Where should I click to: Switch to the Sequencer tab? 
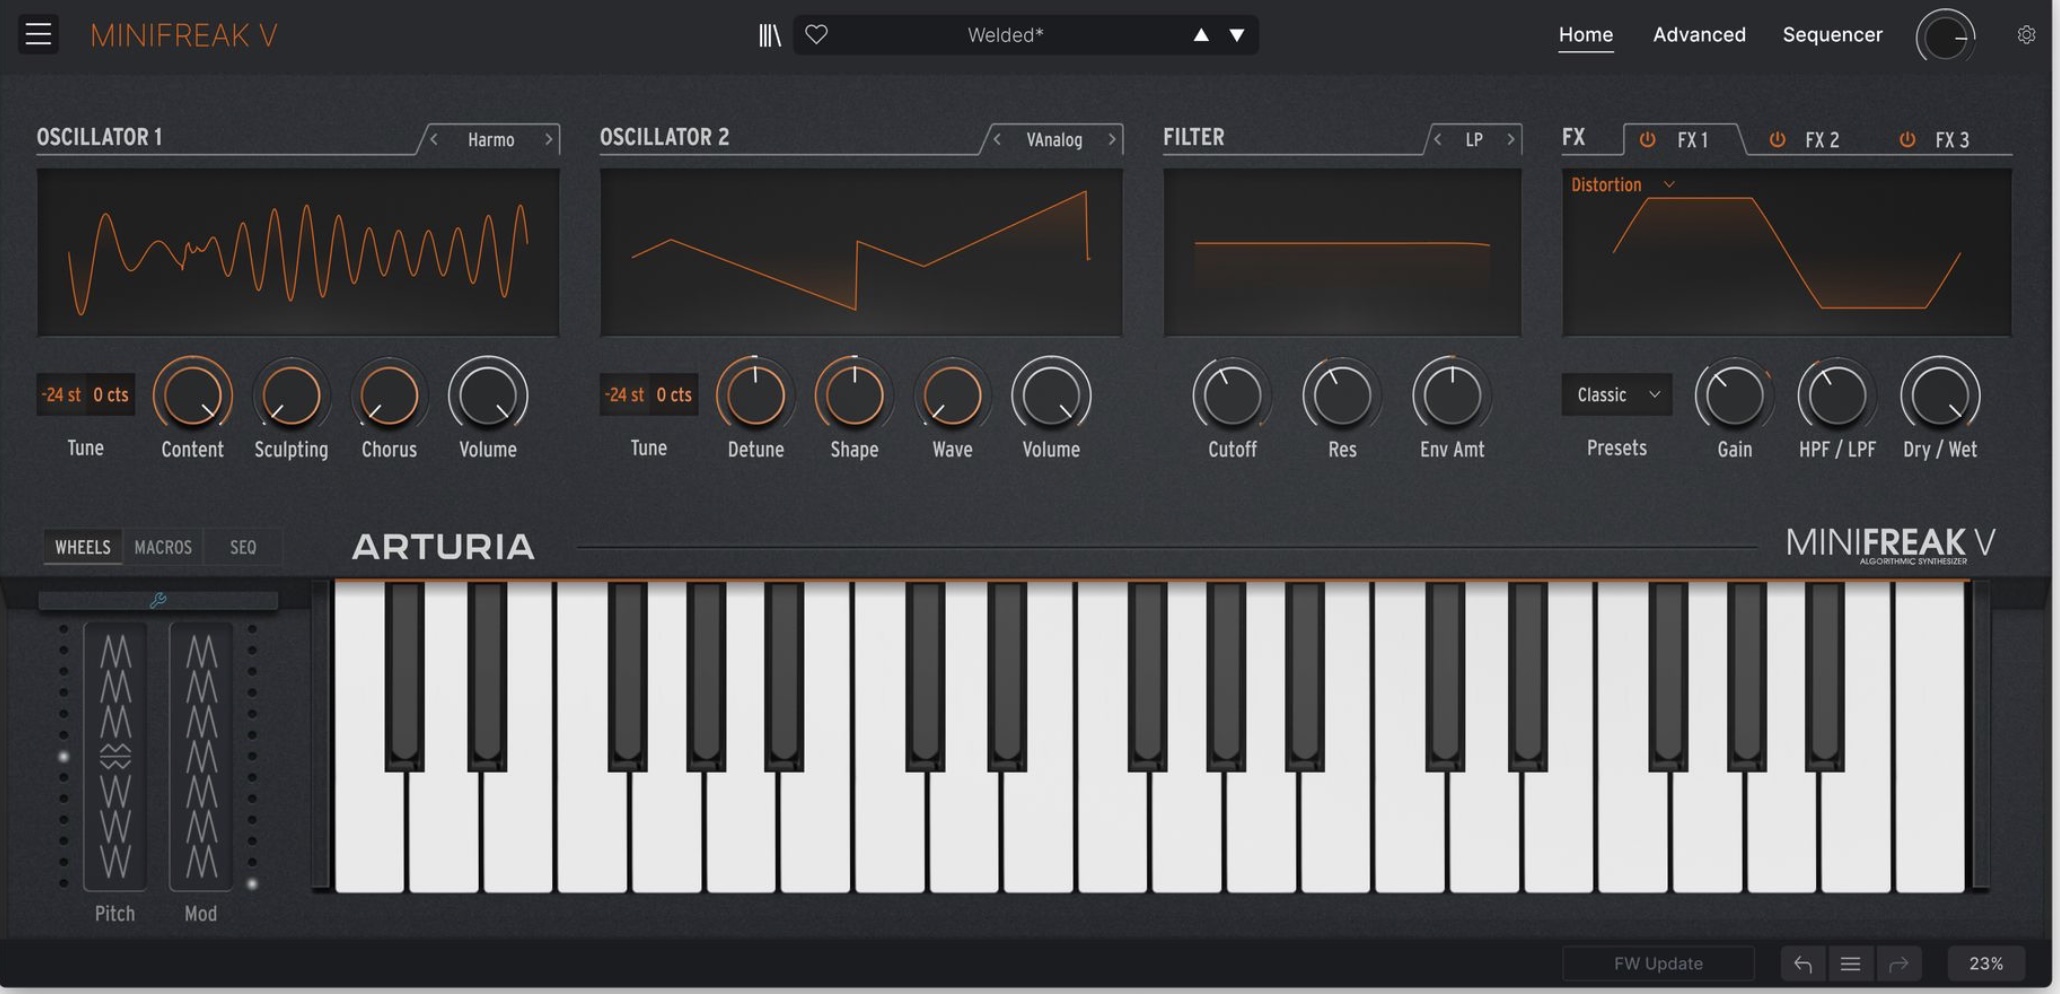pos(1831,34)
